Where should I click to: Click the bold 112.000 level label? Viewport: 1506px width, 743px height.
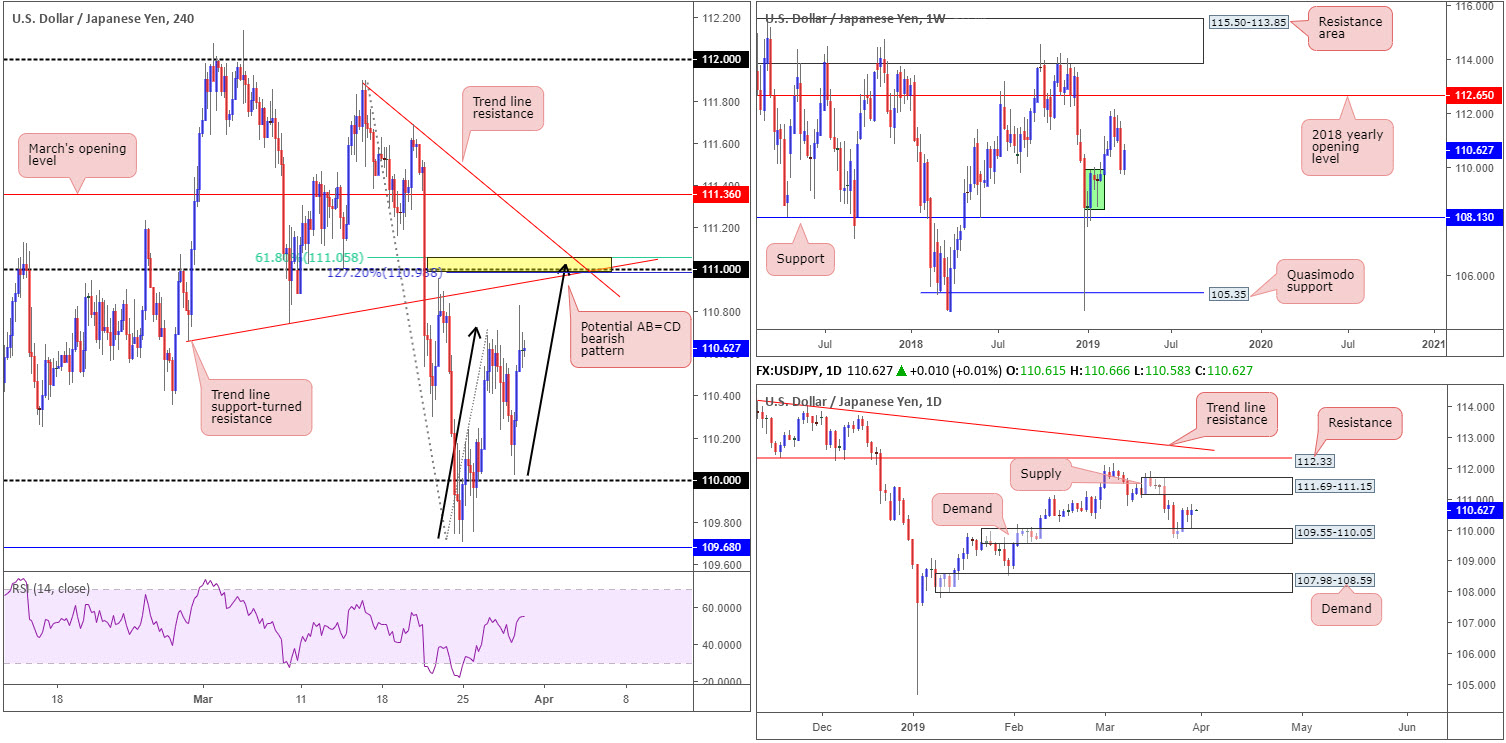coord(721,60)
